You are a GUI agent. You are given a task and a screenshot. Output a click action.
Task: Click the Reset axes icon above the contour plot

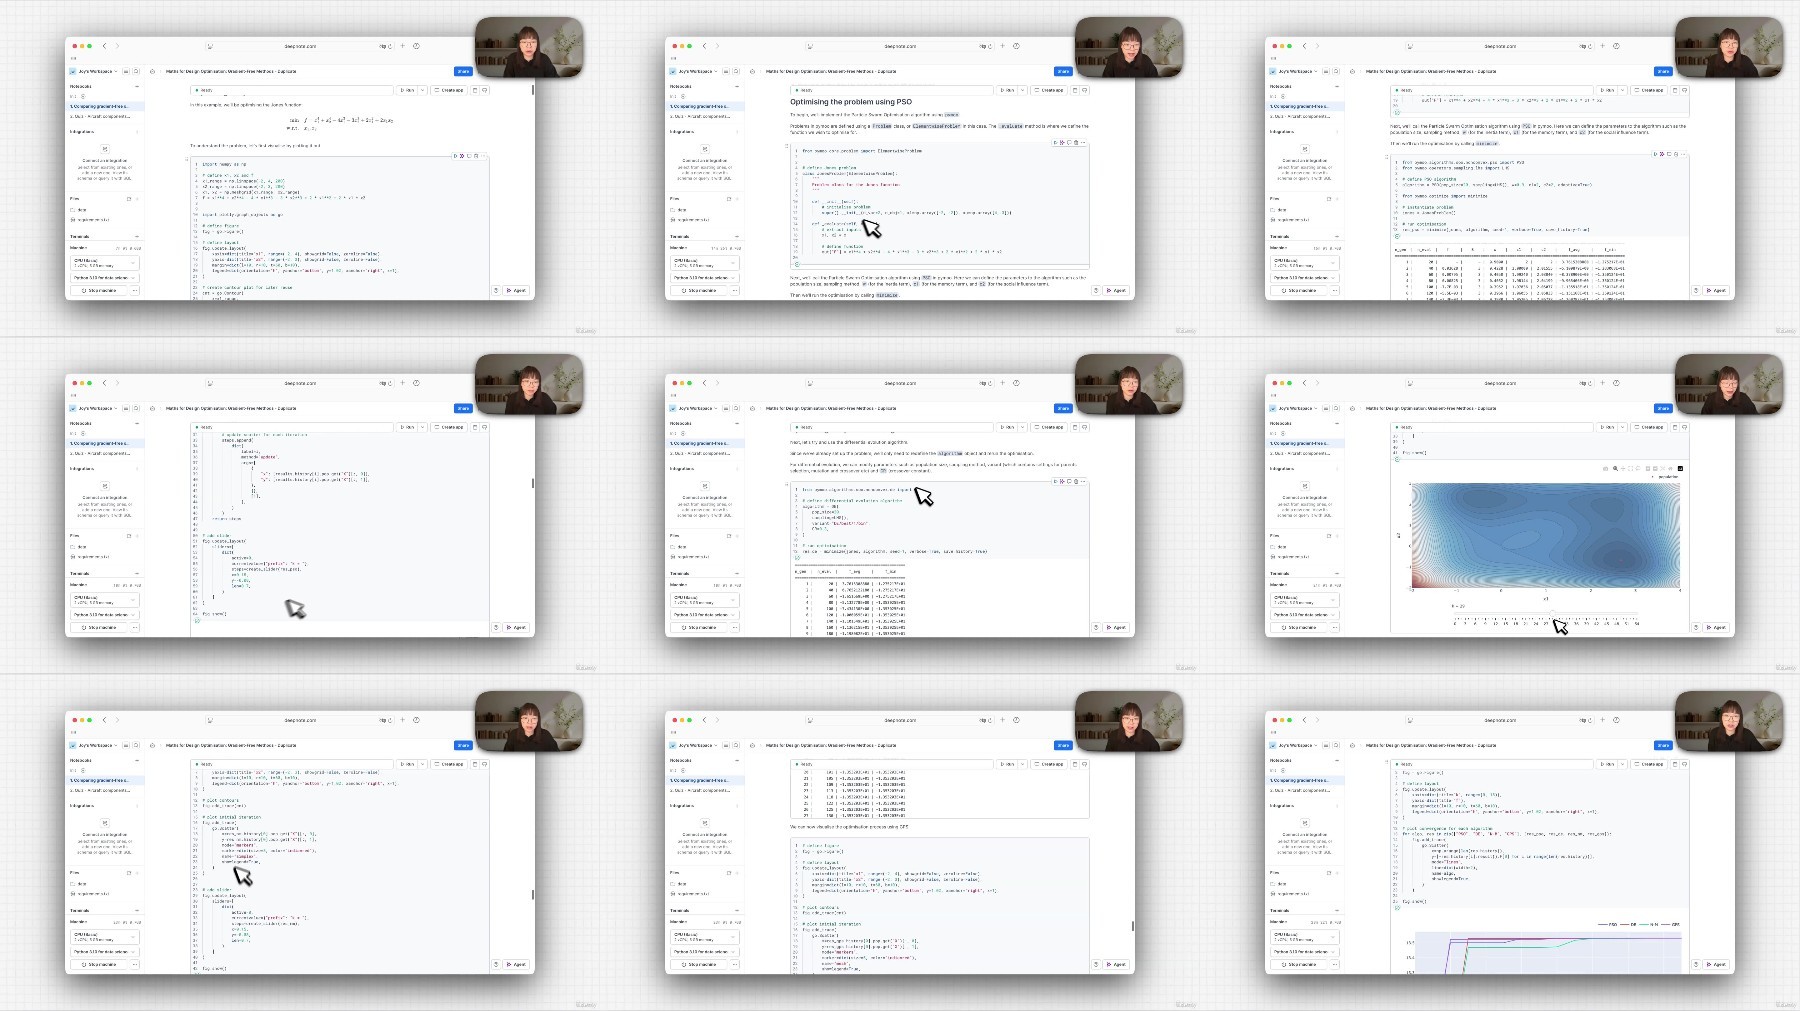click(1671, 468)
